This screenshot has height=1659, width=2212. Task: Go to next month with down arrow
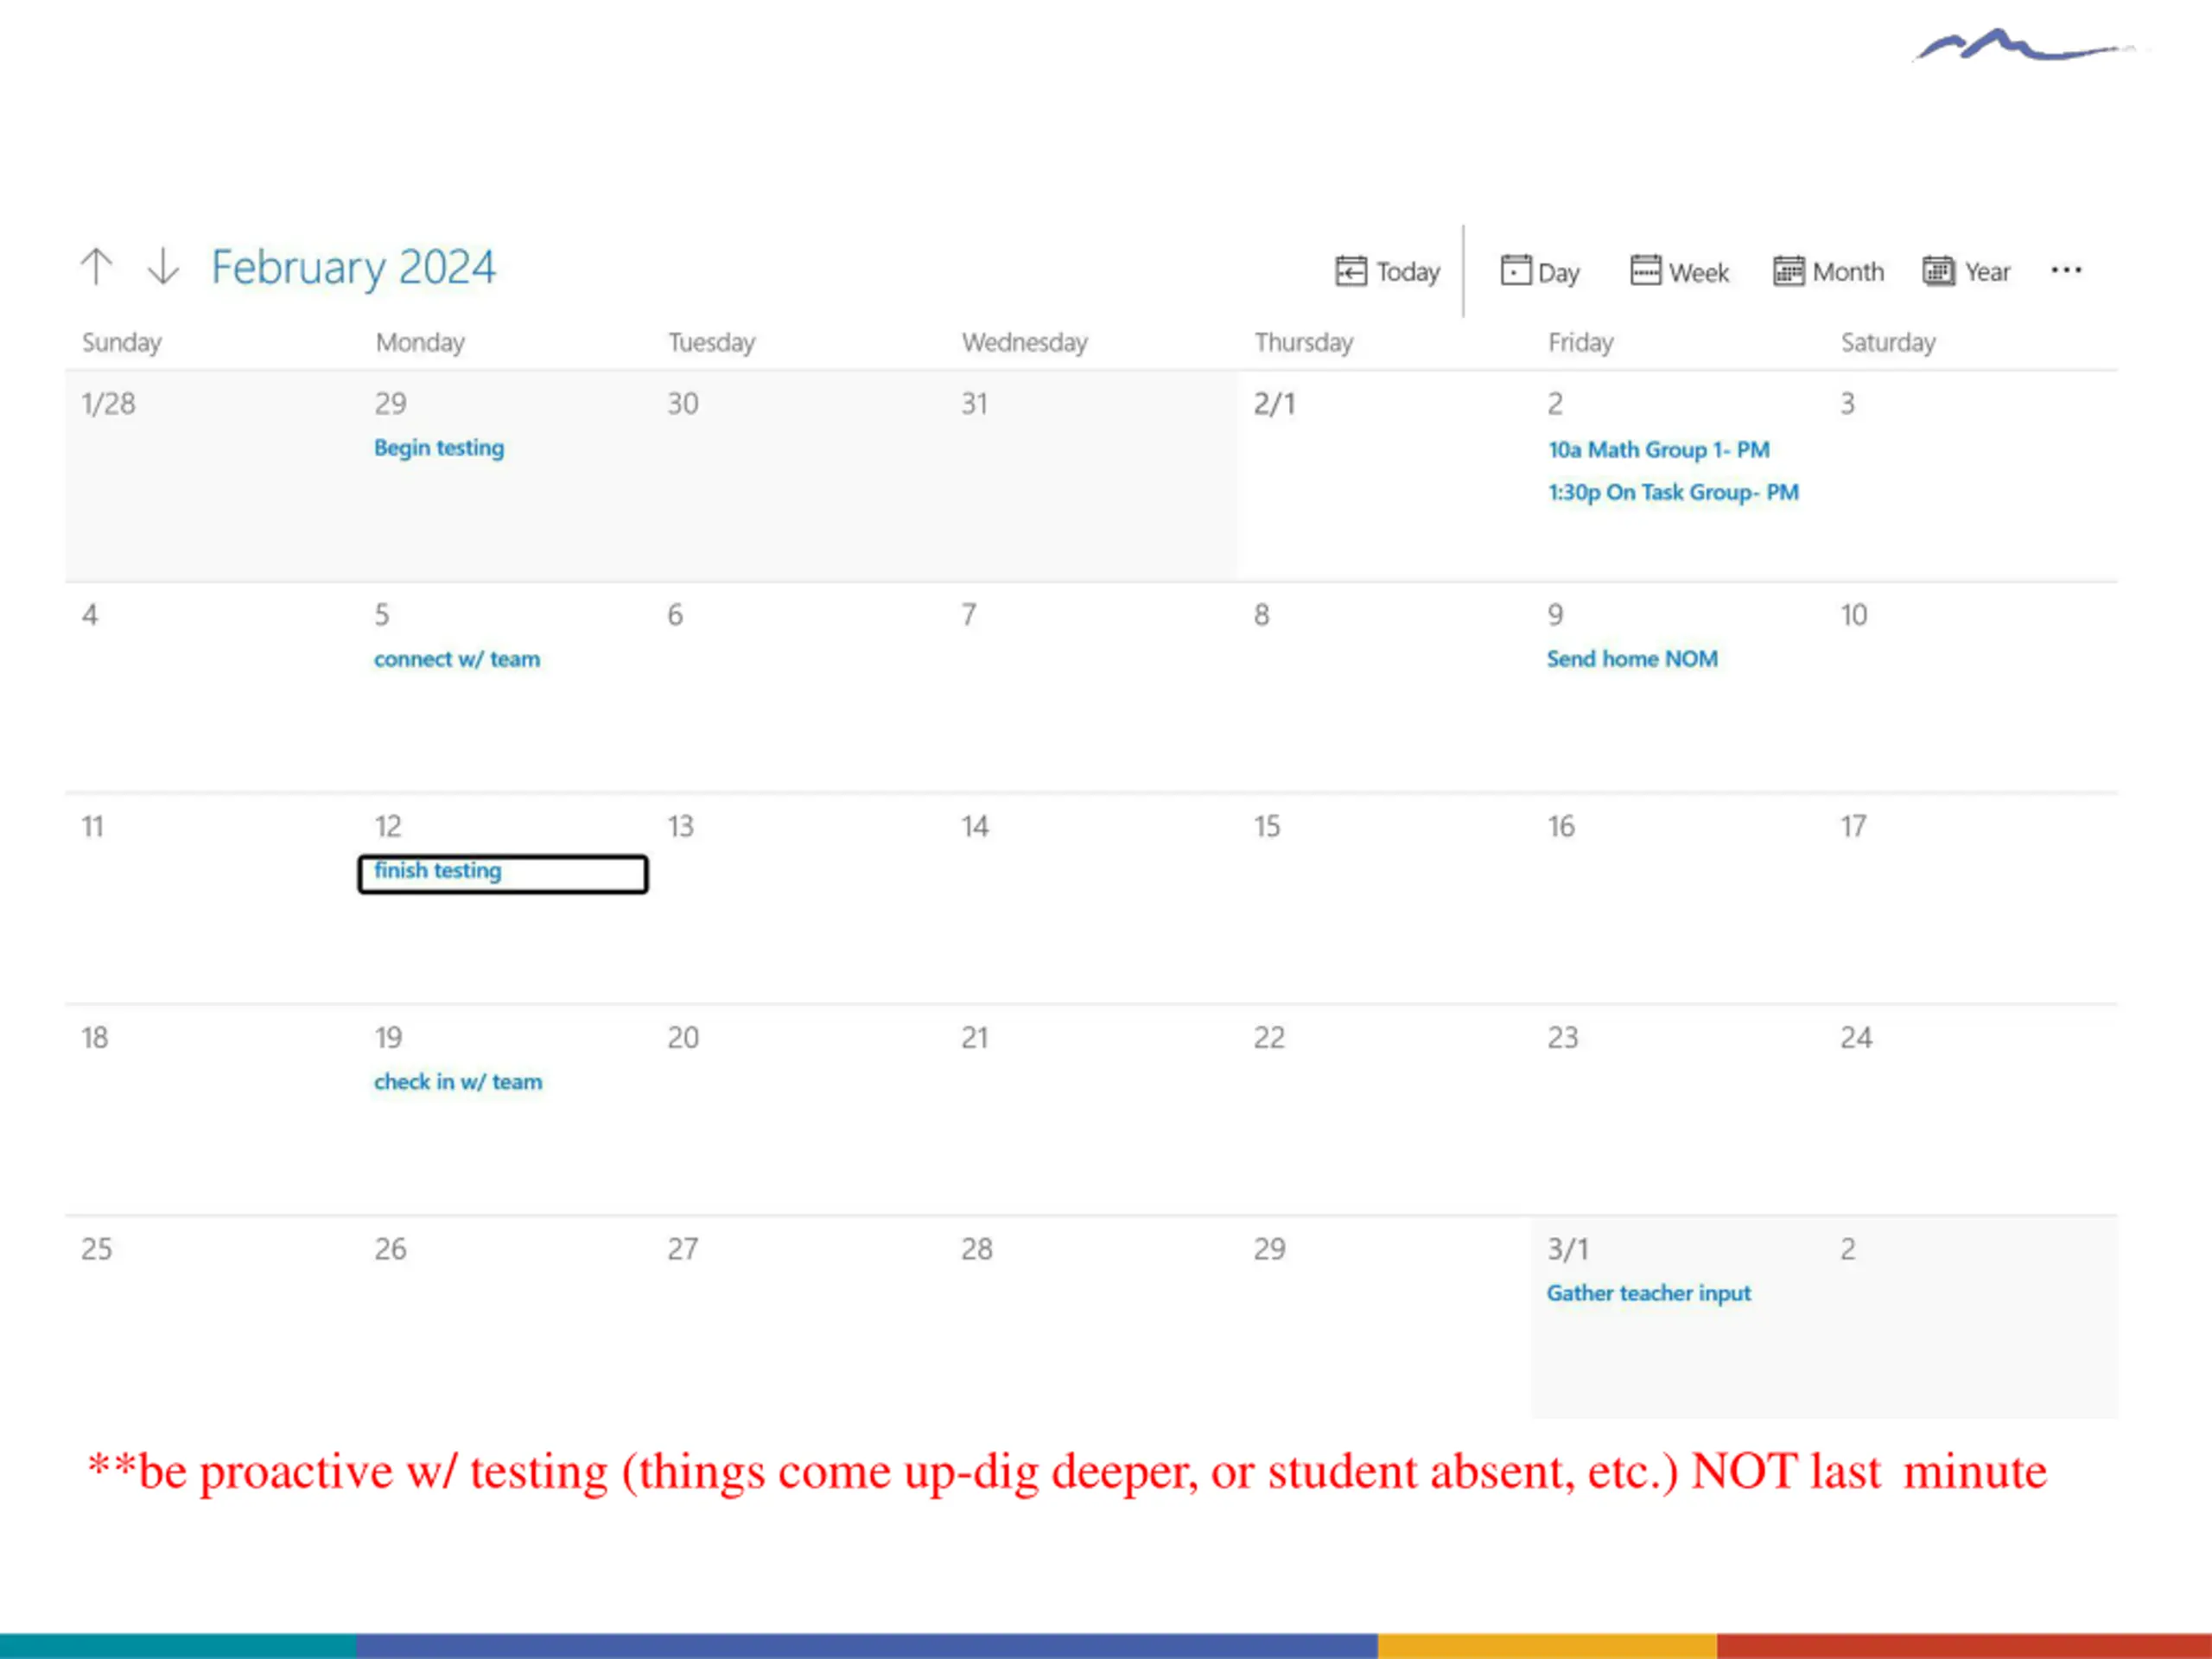click(x=163, y=266)
